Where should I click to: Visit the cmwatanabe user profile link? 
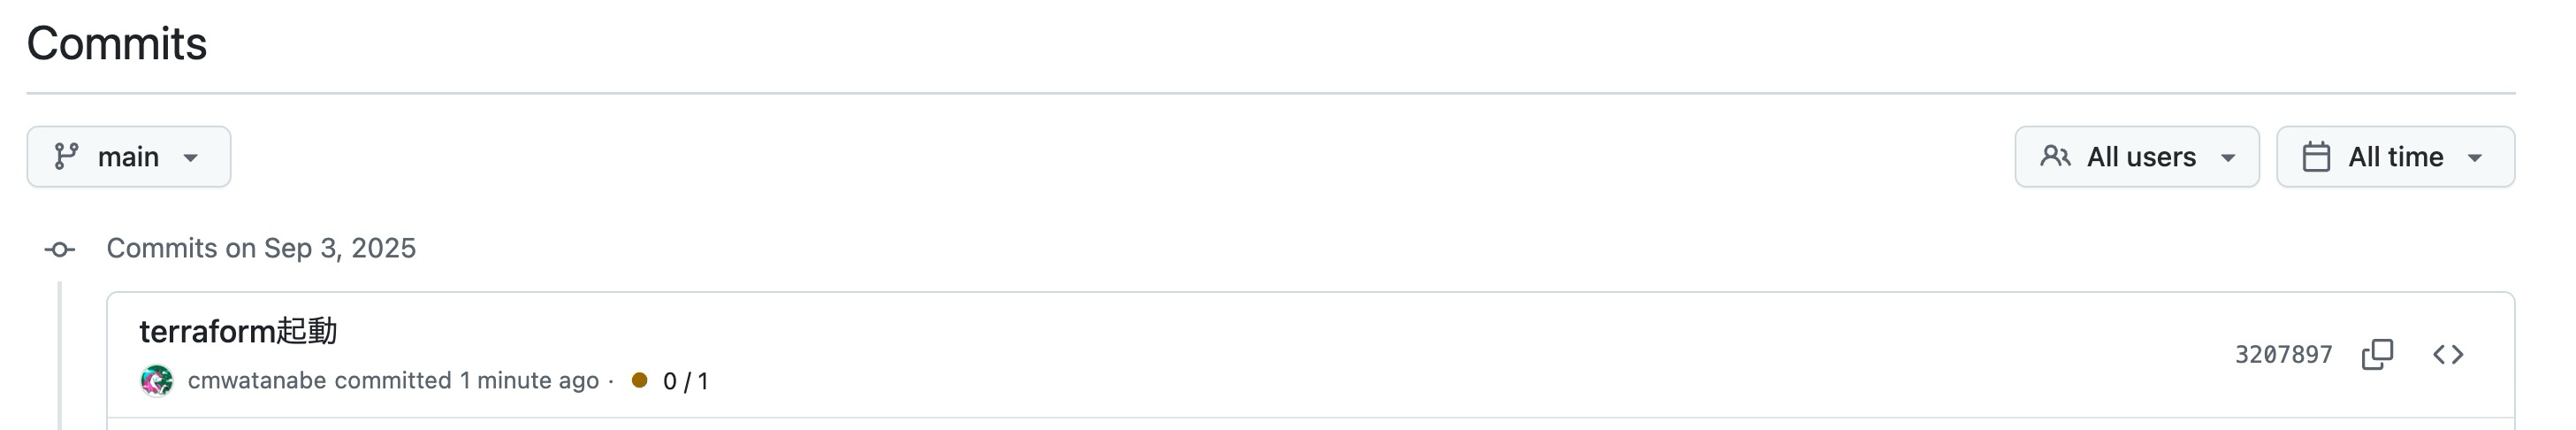[257, 381]
